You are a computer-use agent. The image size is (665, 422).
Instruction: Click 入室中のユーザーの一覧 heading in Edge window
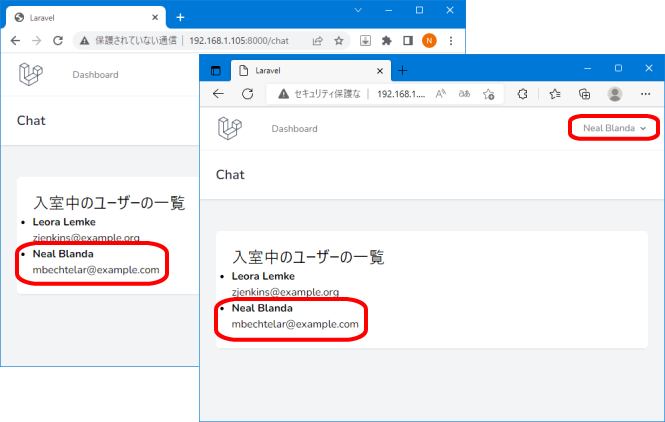[308, 257]
